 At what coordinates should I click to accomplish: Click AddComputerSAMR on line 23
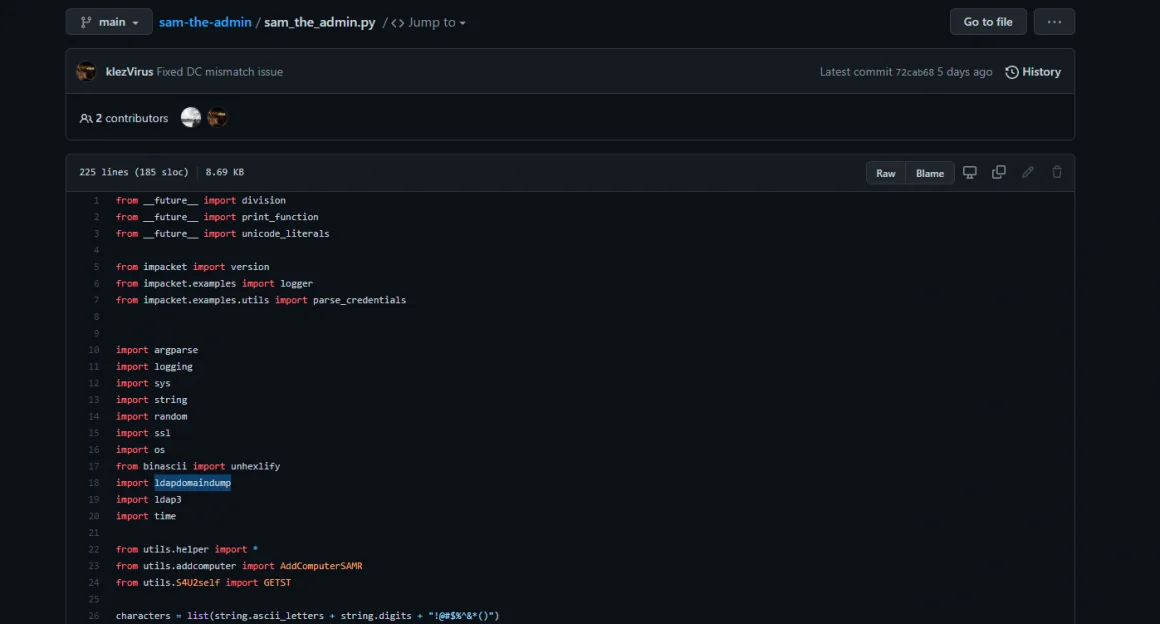tap(321, 566)
